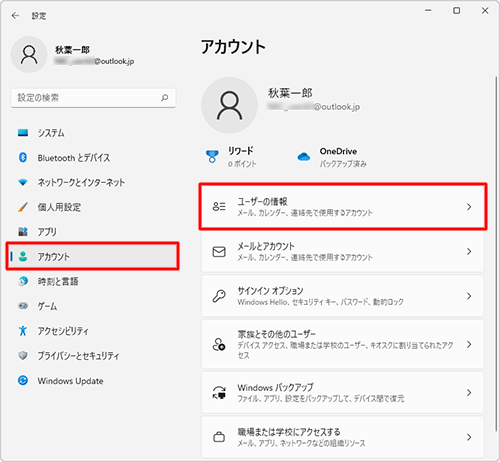Select 個人用設定 in the sidebar

click(x=93, y=207)
